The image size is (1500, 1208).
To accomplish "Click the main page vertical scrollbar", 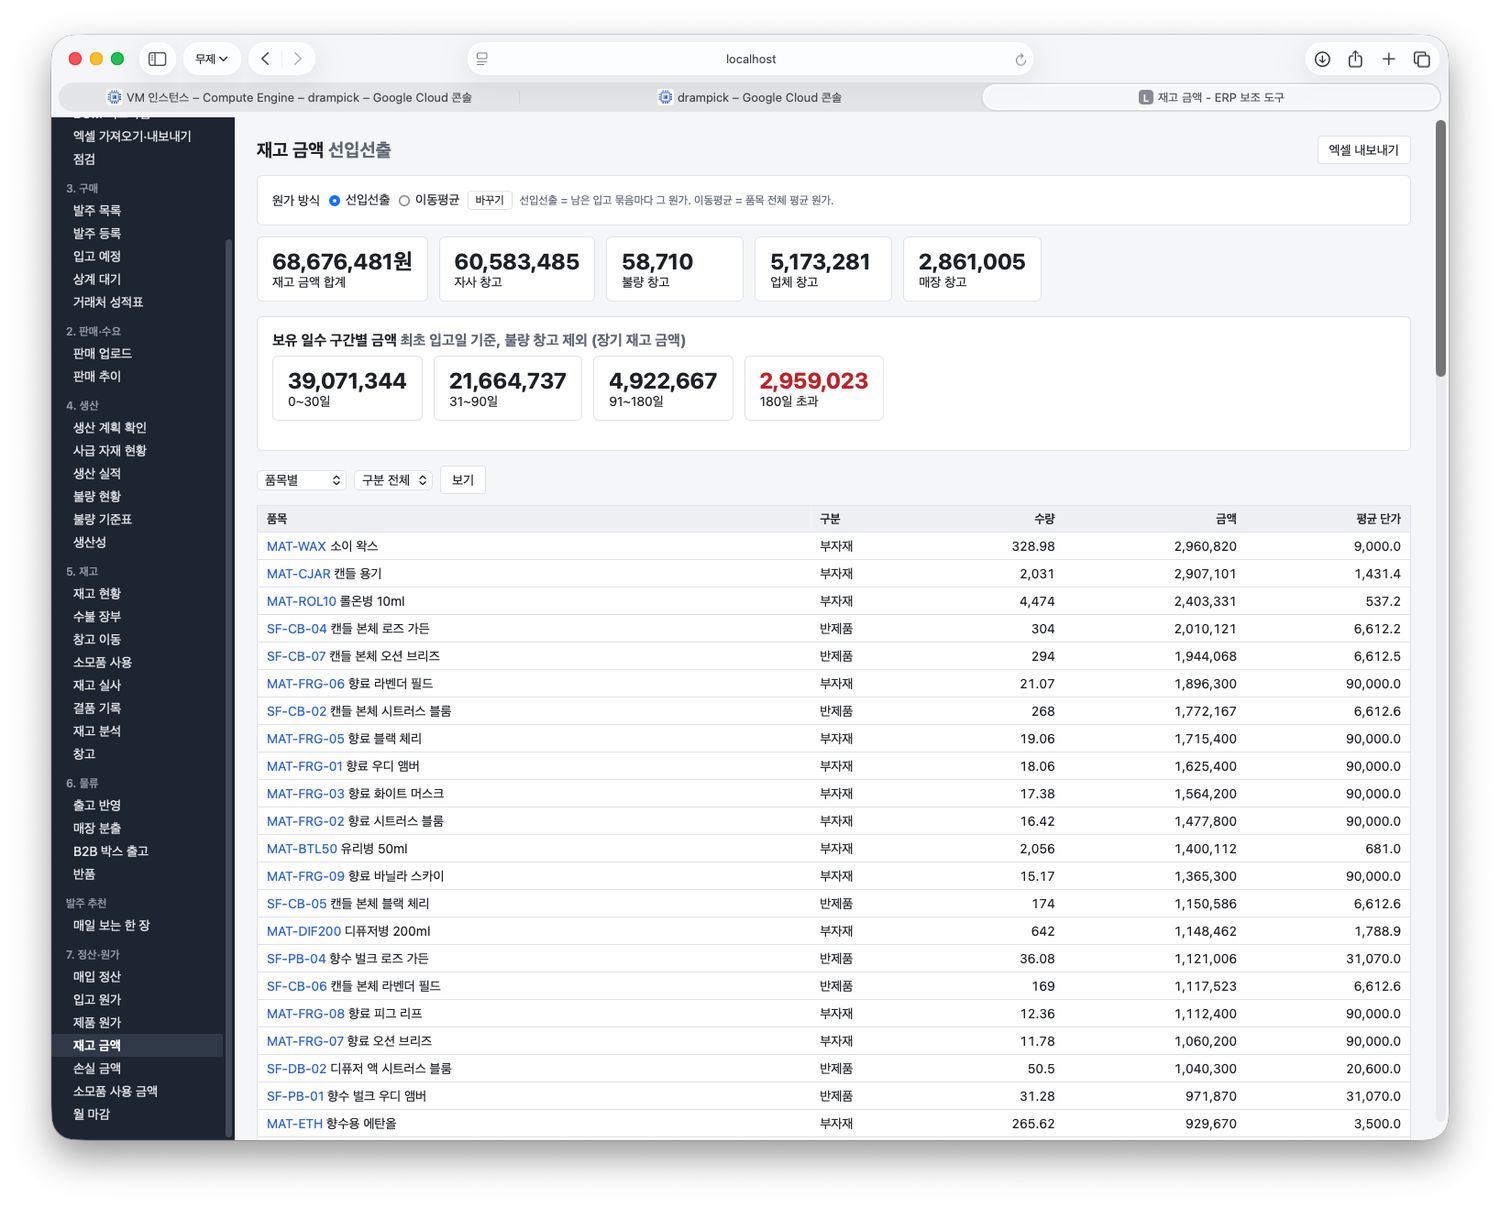I will (x=1441, y=249).
